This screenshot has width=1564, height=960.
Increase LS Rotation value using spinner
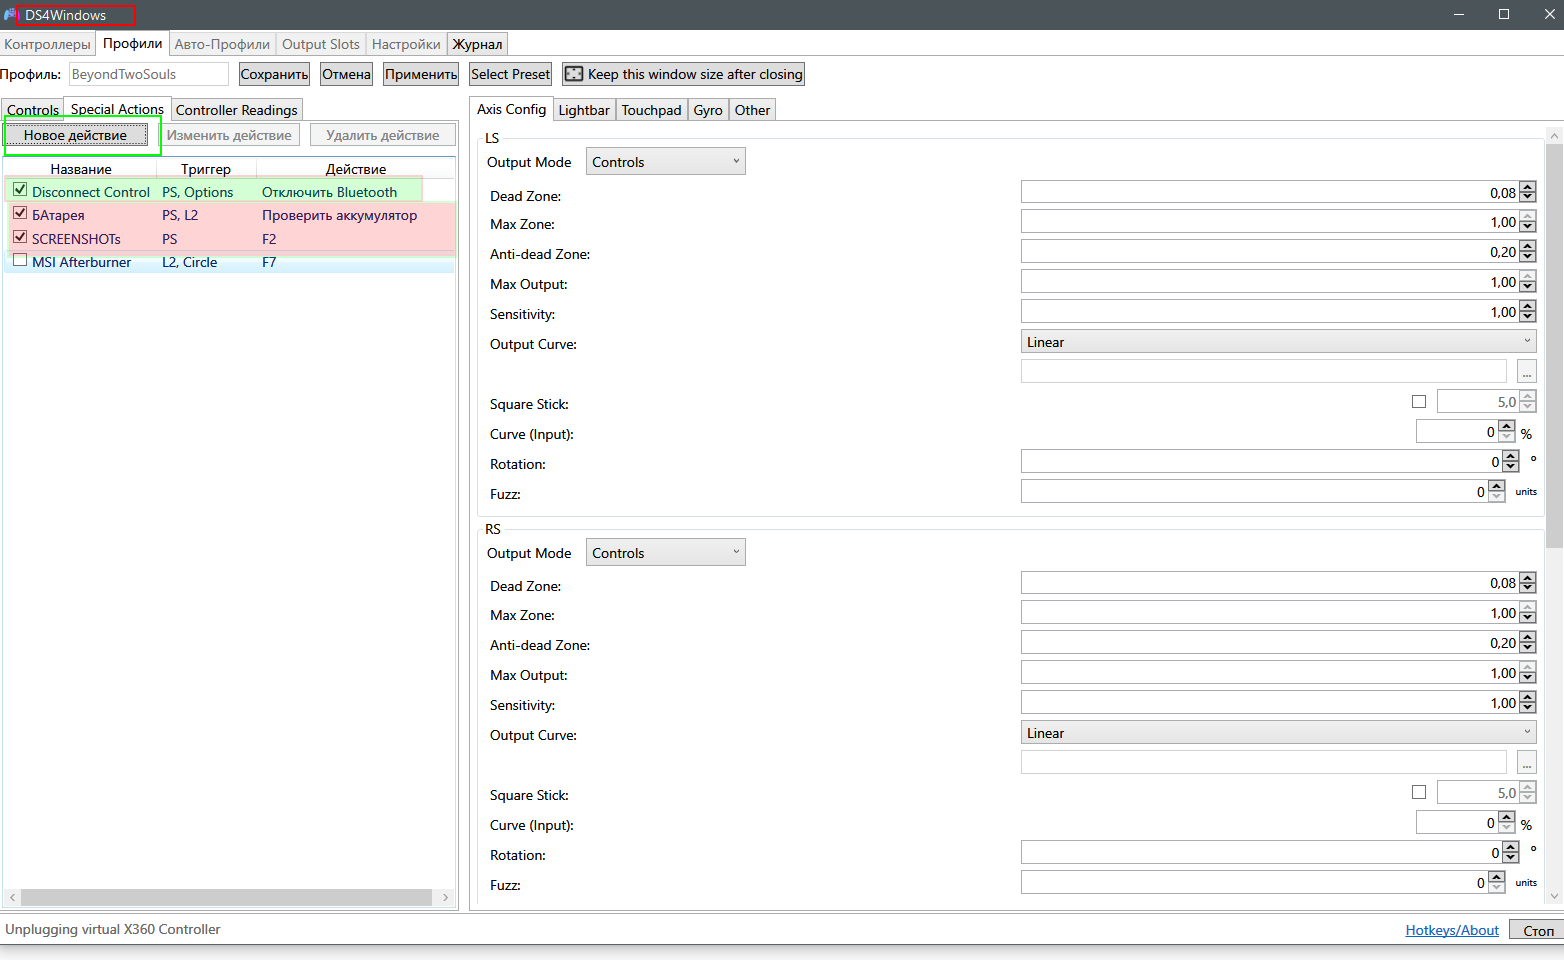coord(1510,457)
